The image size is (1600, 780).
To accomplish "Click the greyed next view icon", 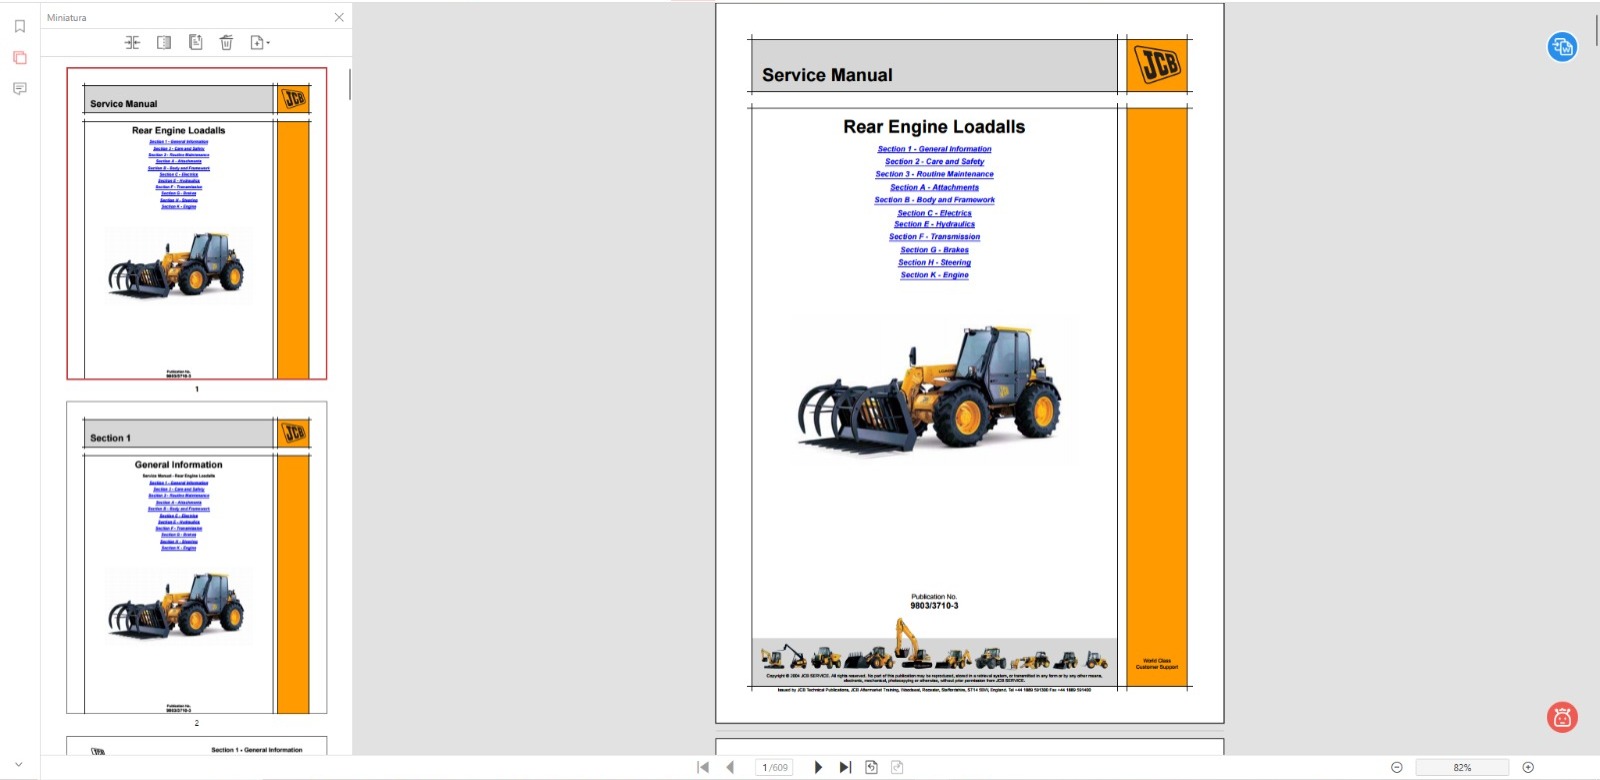I will tap(897, 767).
